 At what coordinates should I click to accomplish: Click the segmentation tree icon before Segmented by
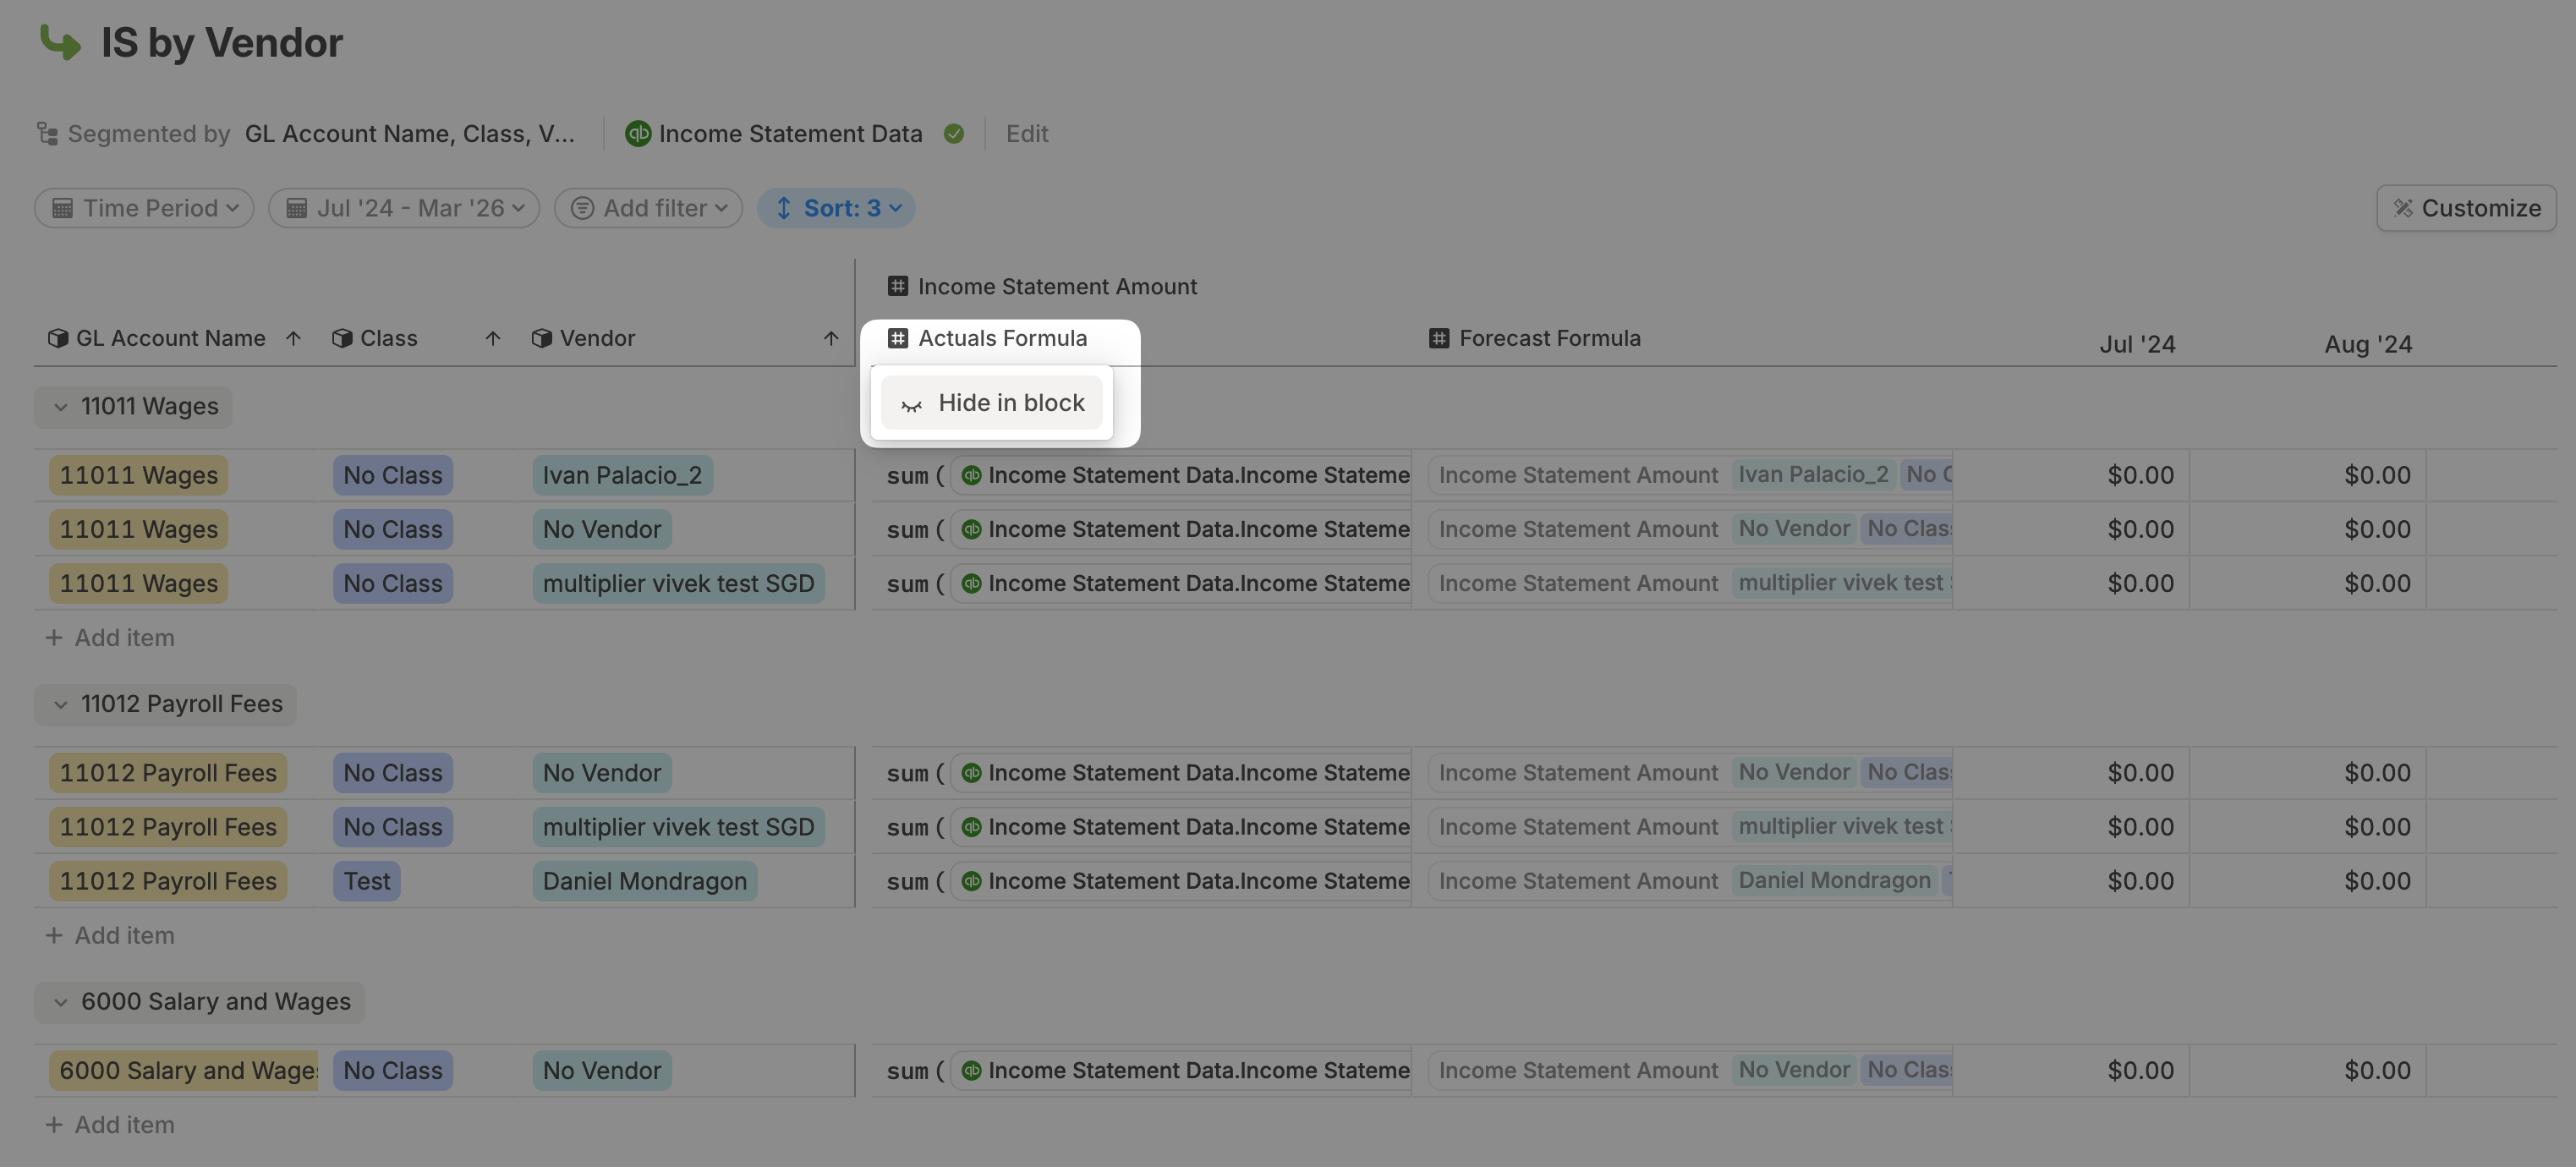[x=47, y=133]
